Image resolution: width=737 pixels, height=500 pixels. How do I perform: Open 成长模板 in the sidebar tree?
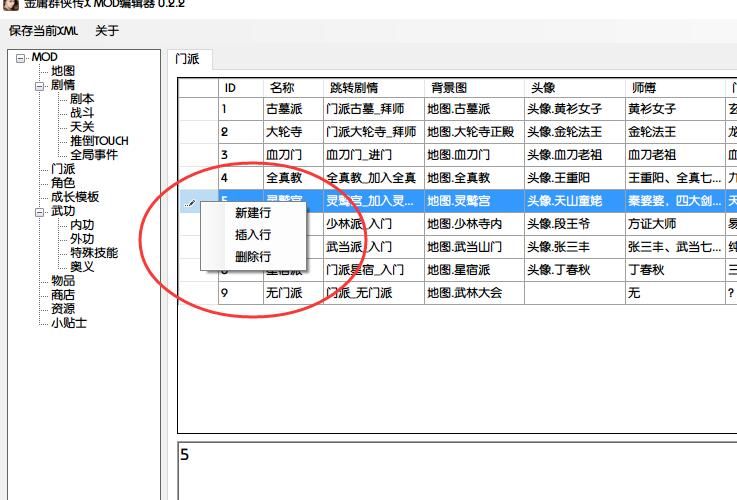coord(75,197)
